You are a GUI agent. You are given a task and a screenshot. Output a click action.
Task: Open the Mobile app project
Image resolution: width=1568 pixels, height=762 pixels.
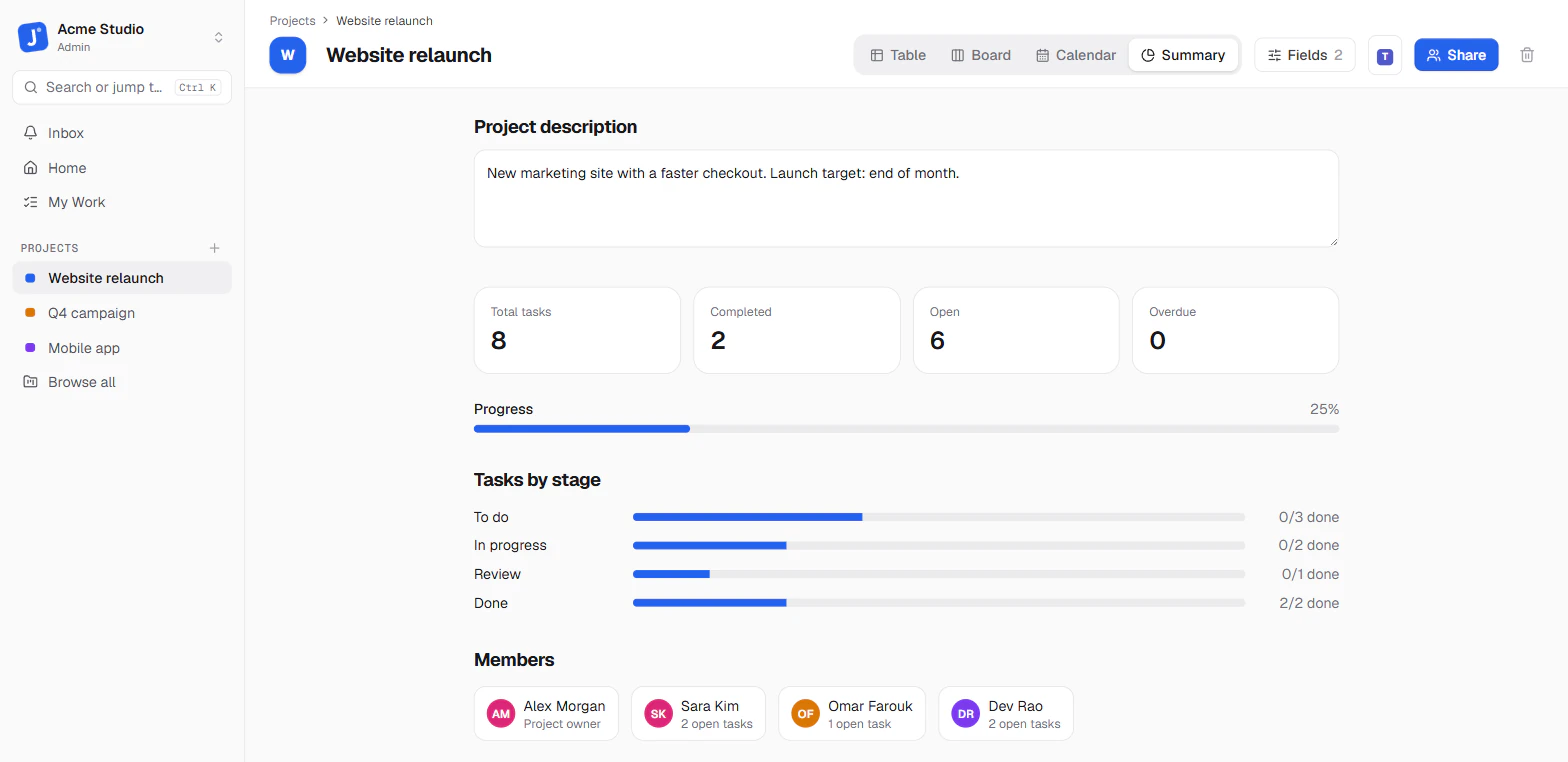(122, 348)
